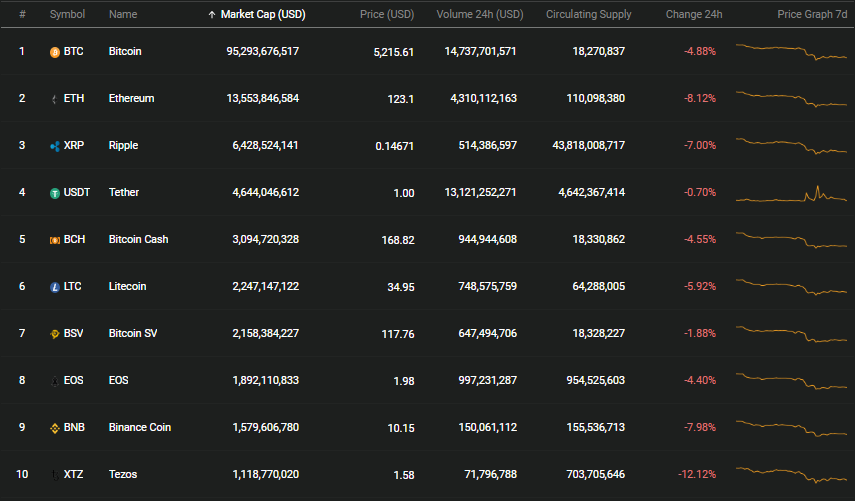The image size is (855, 501).
Task: Click the Ethereum ETH coin icon
Action: click(55, 99)
